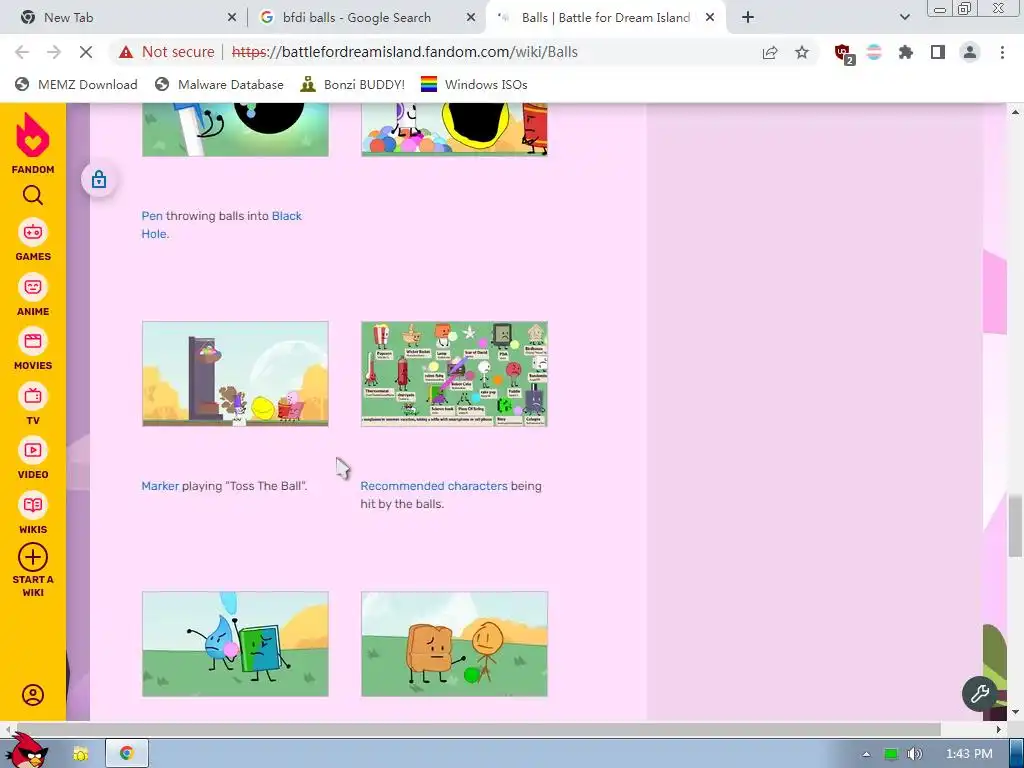Open the Chrome taskbar button
Viewport: 1024px width, 768px height.
(127, 754)
